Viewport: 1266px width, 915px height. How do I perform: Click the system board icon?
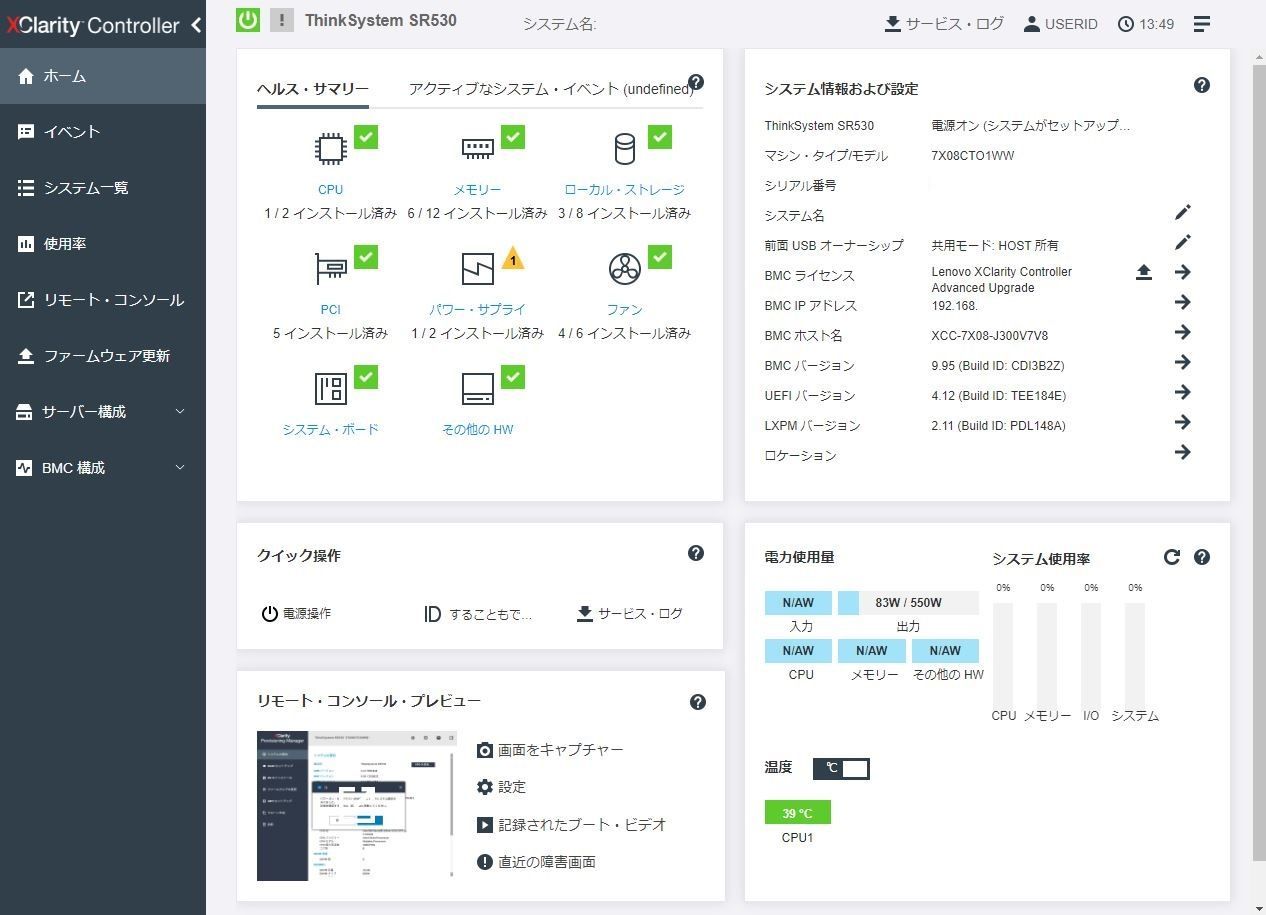point(330,389)
